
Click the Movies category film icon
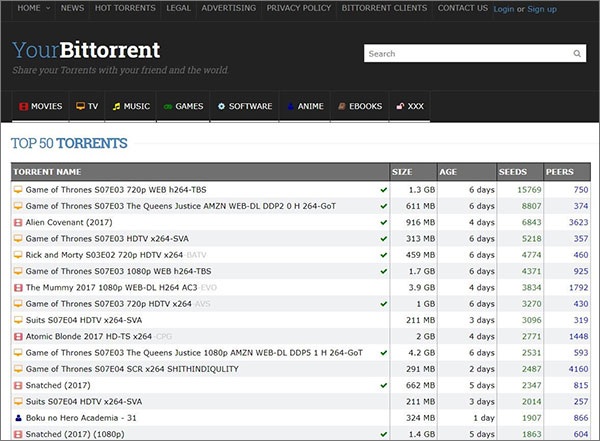click(x=23, y=106)
